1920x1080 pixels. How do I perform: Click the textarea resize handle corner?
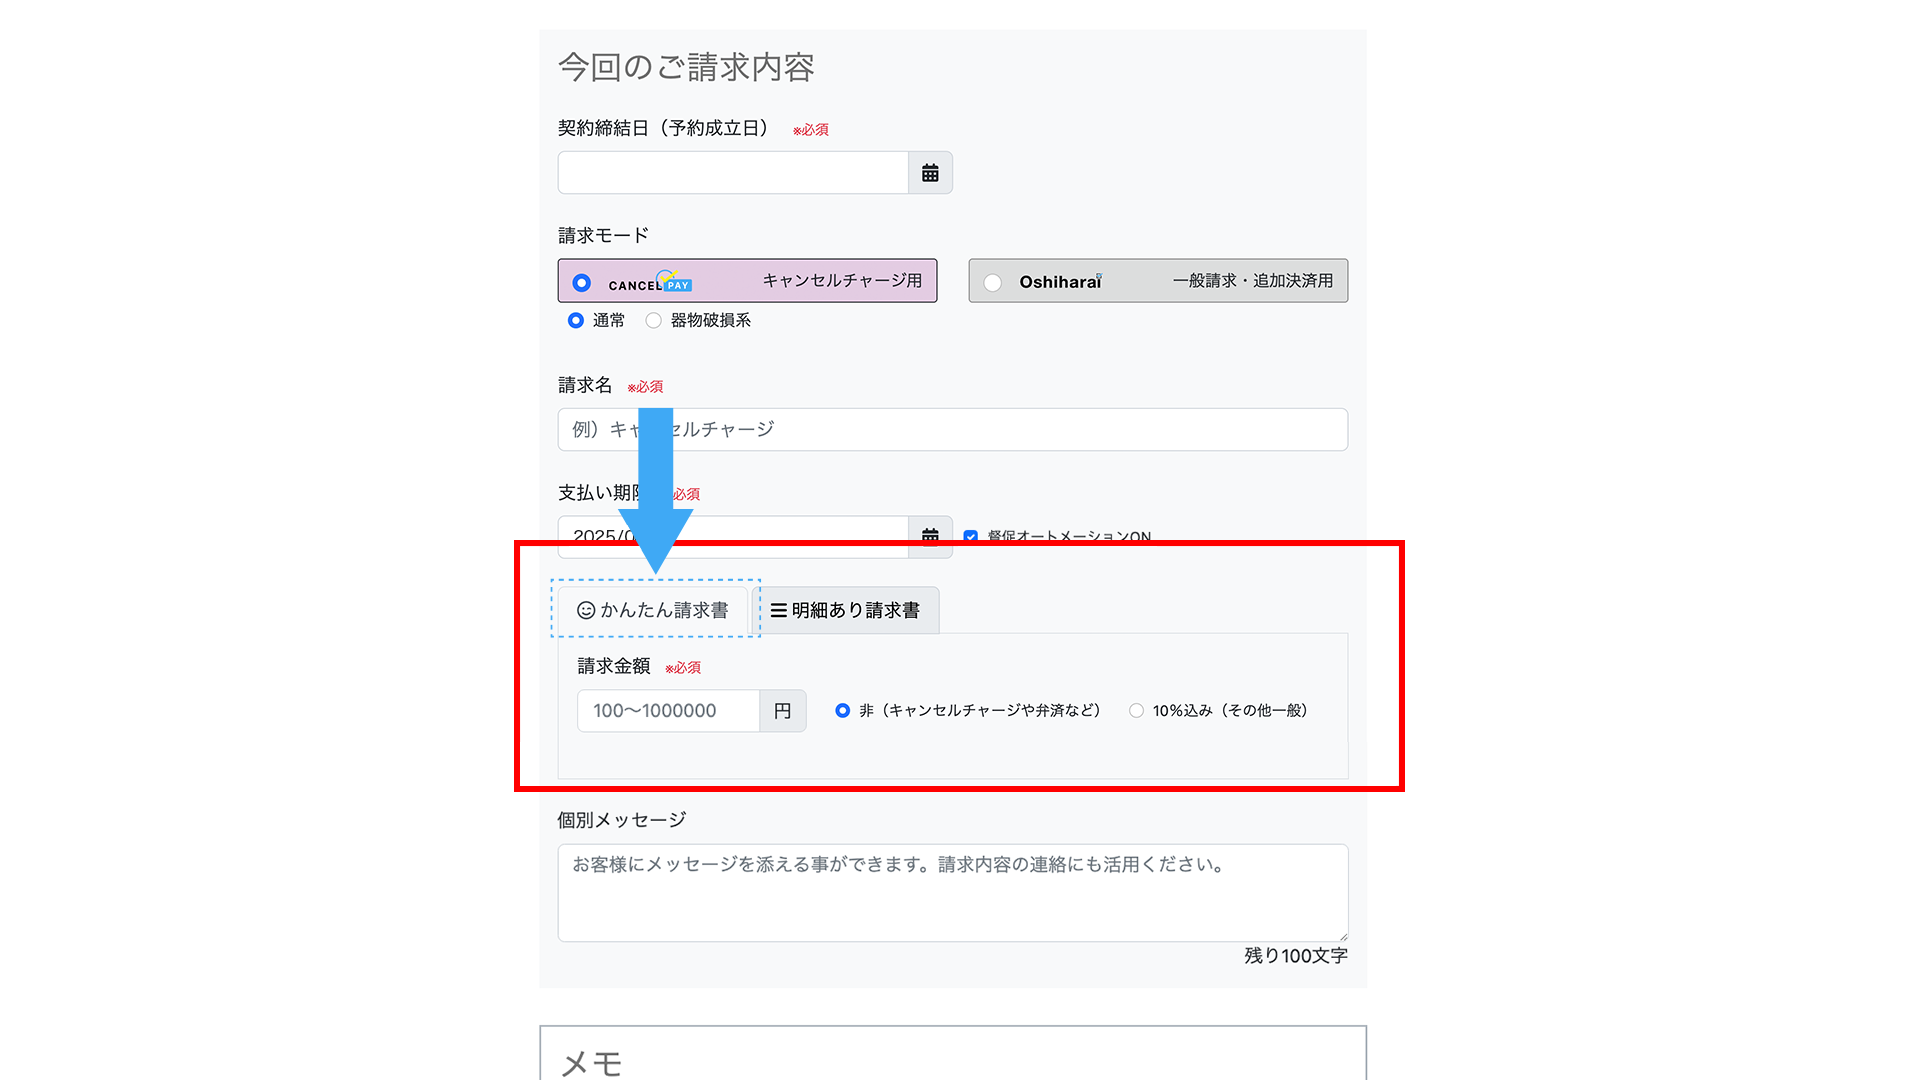point(1343,937)
